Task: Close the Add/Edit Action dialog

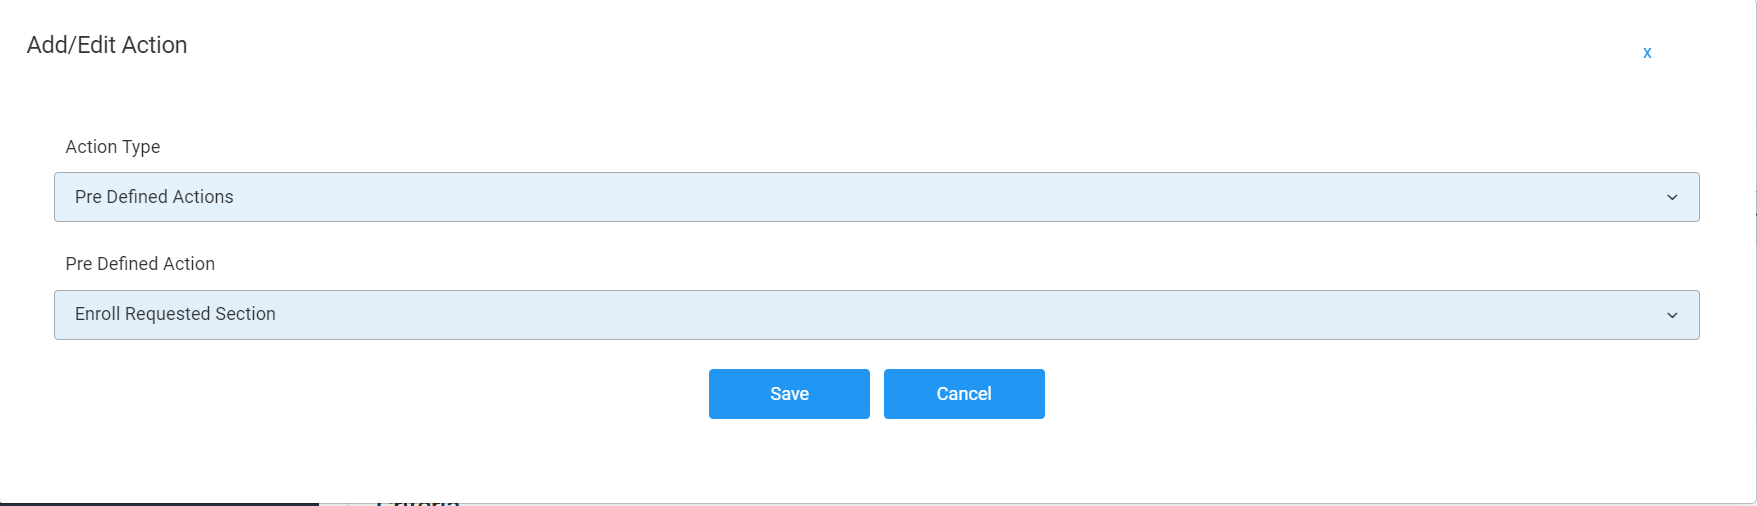Action: (x=1647, y=53)
